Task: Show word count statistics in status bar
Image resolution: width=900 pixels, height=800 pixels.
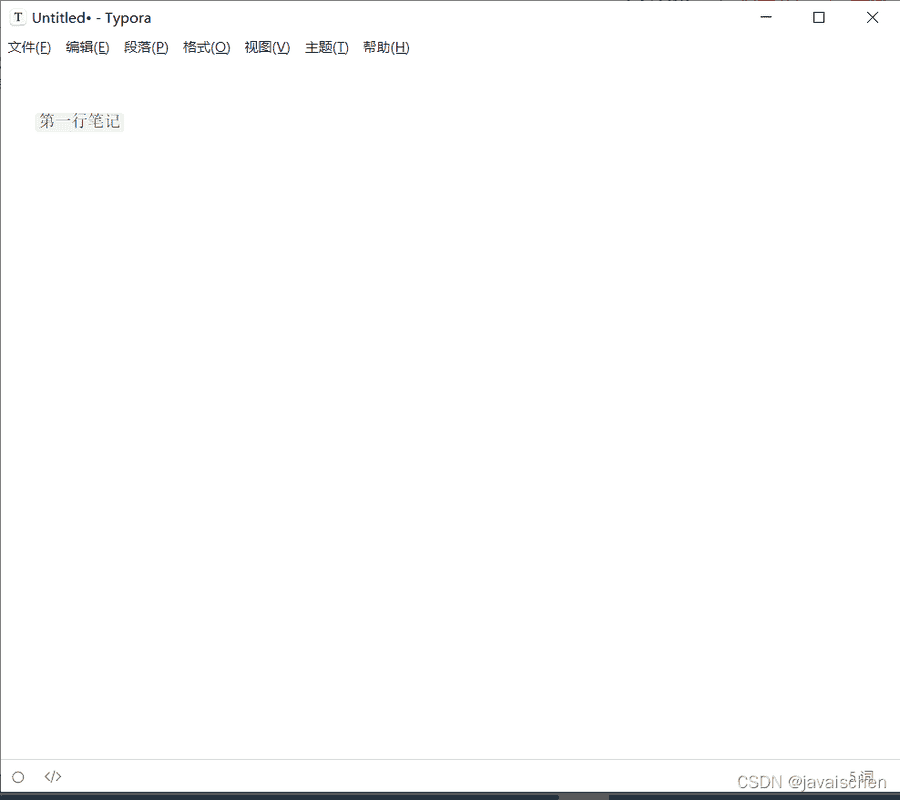Action: pyautogui.click(x=862, y=777)
